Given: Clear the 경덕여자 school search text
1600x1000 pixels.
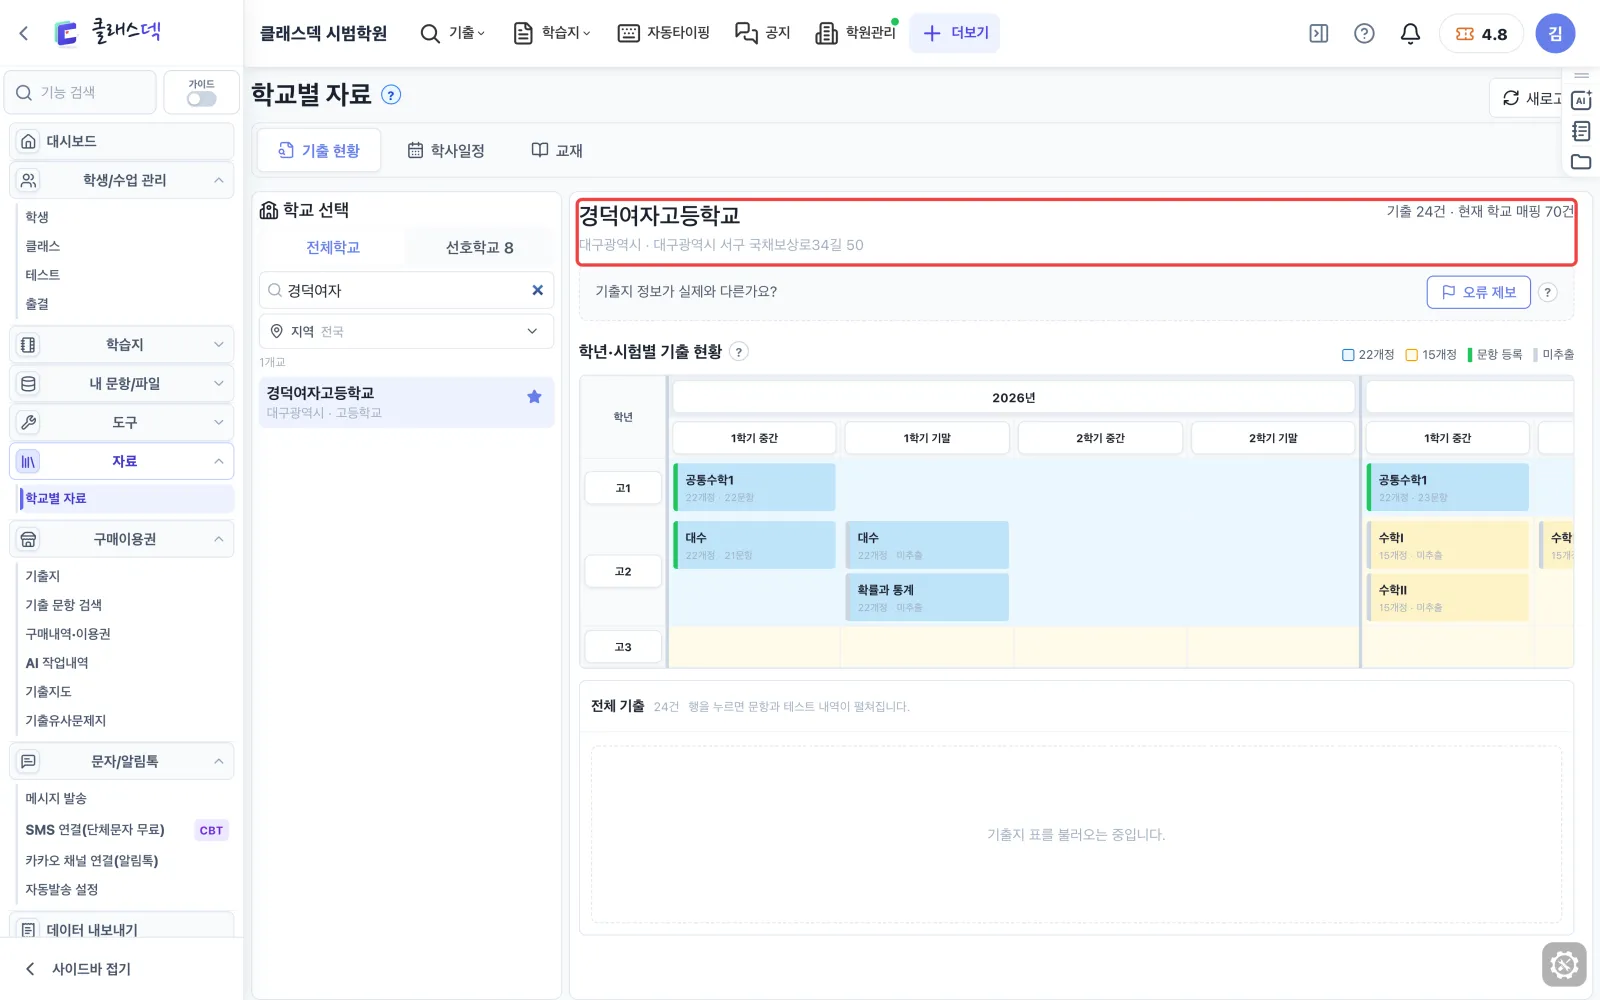Looking at the screenshot, I should click(x=537, y=290).
